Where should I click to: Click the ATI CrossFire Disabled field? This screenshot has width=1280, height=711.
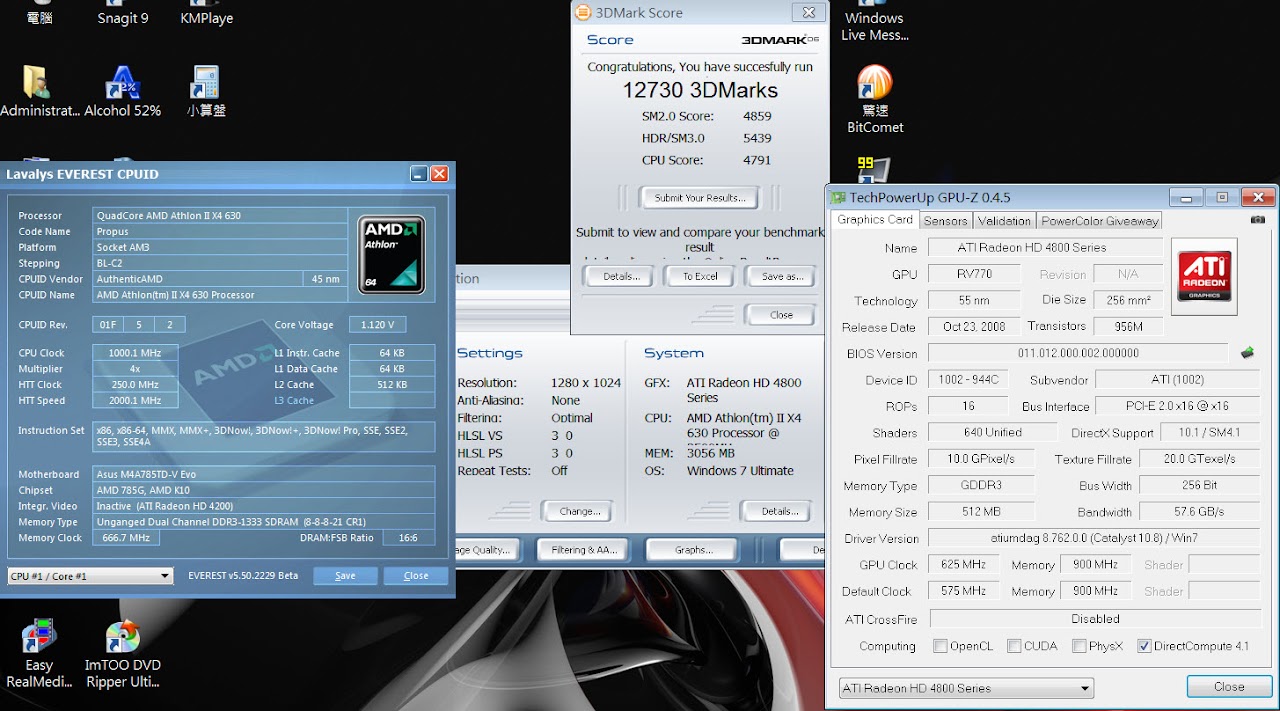(1094, 619)
